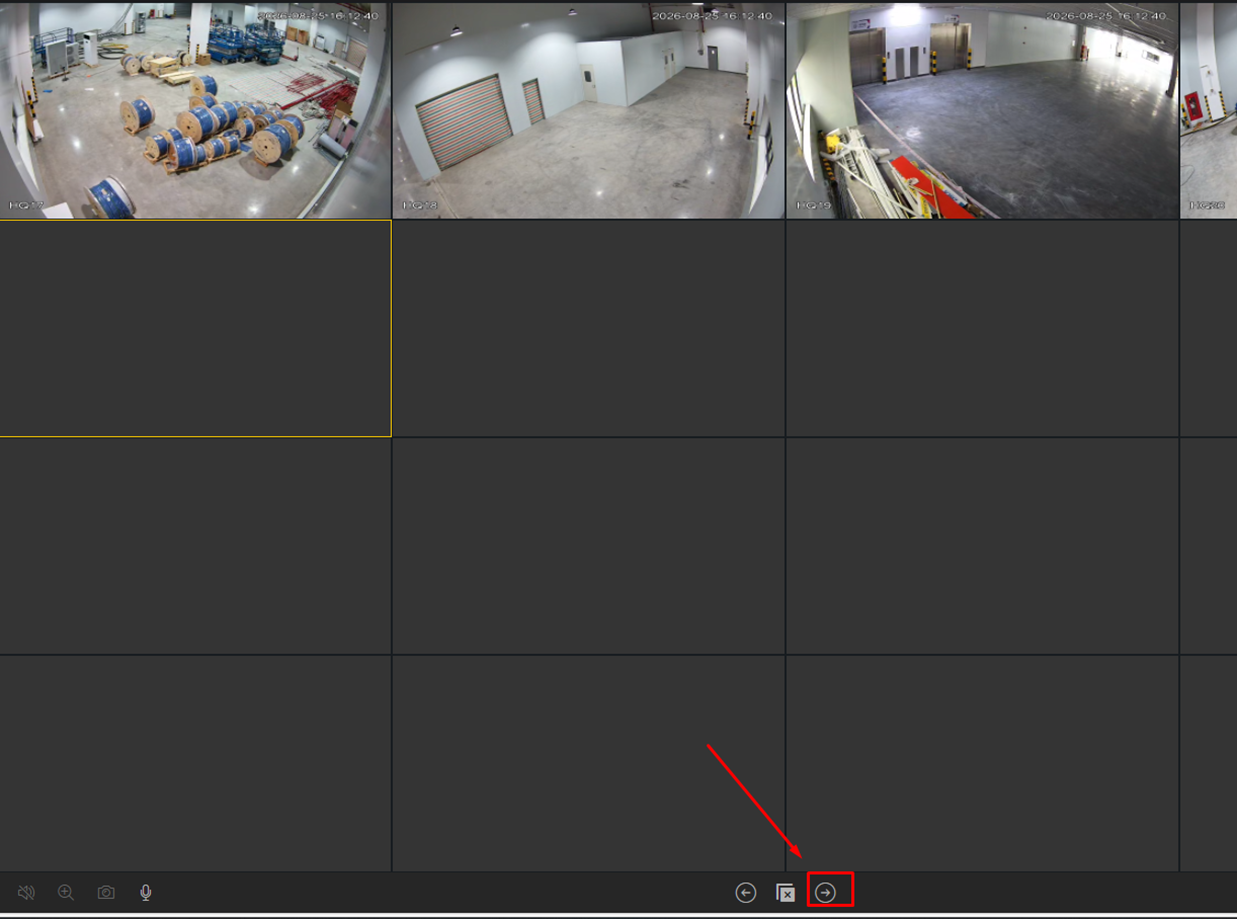The image size is (1237, 919).
Task: Select the yellow-outlined empty video pane
Action: click(195, 328)
